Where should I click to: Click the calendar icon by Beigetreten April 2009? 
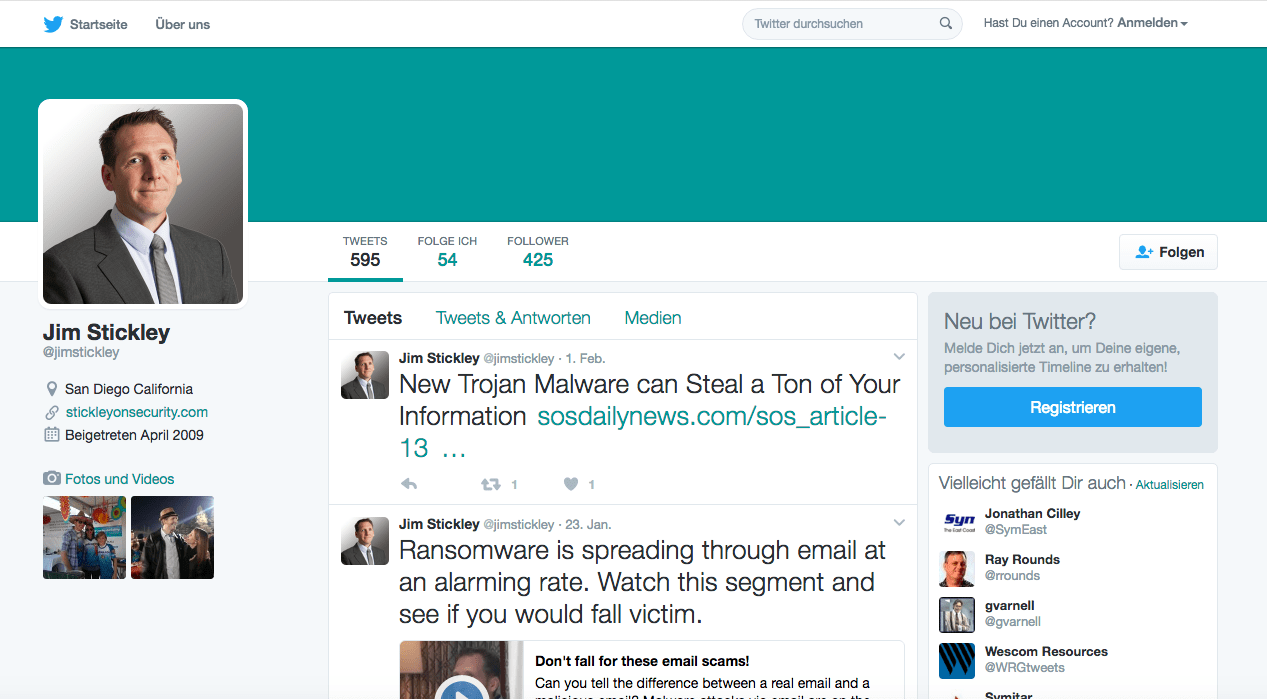click(x=52, y=435)
